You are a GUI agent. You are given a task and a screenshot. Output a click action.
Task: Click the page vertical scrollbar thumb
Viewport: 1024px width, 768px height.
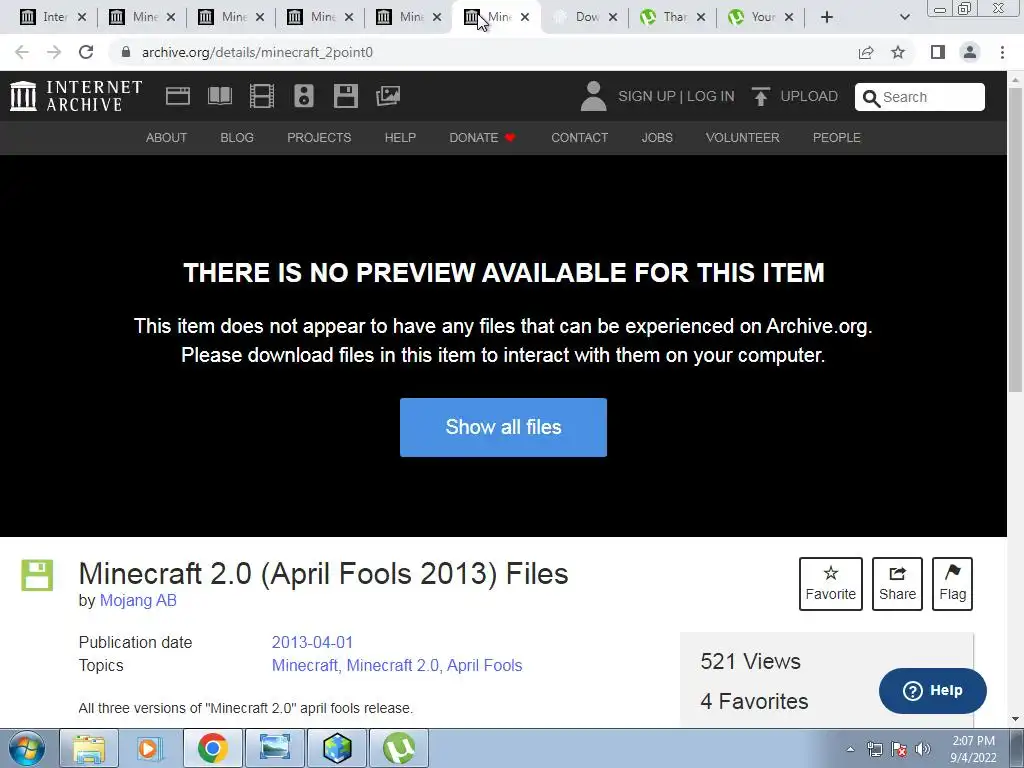[1016, 238]
